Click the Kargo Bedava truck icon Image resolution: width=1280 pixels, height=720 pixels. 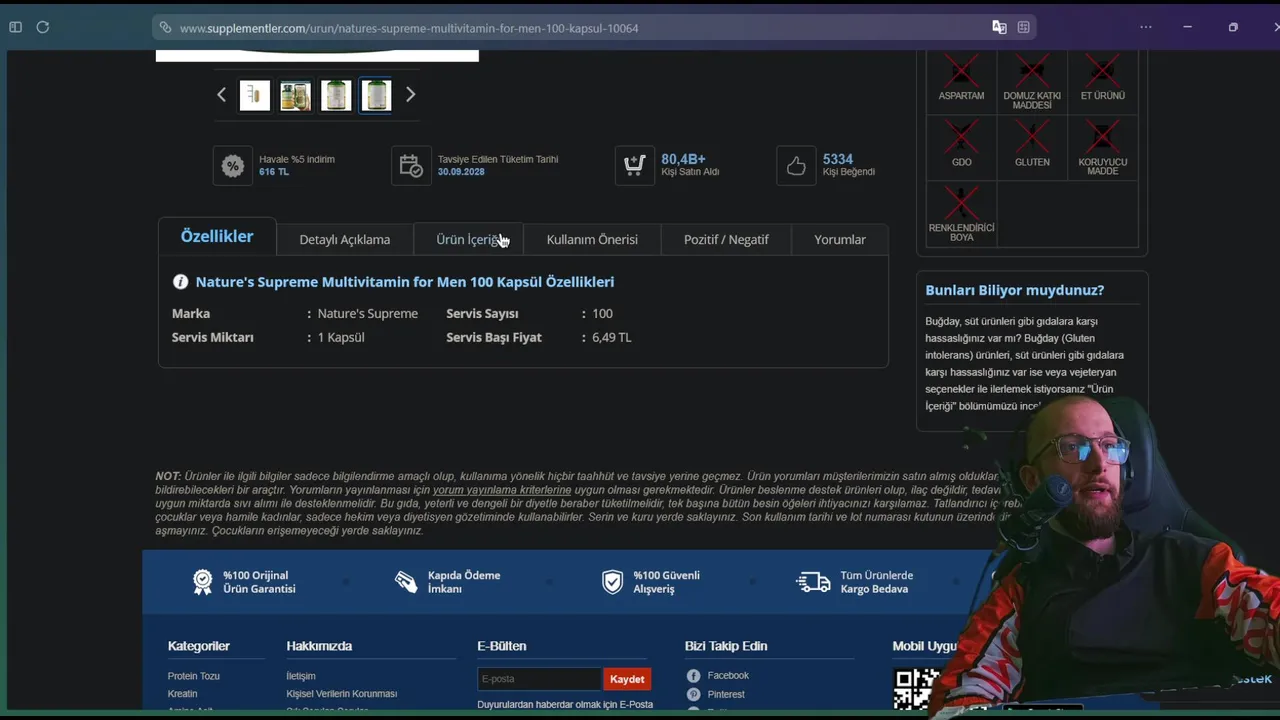tap(813, 582)
